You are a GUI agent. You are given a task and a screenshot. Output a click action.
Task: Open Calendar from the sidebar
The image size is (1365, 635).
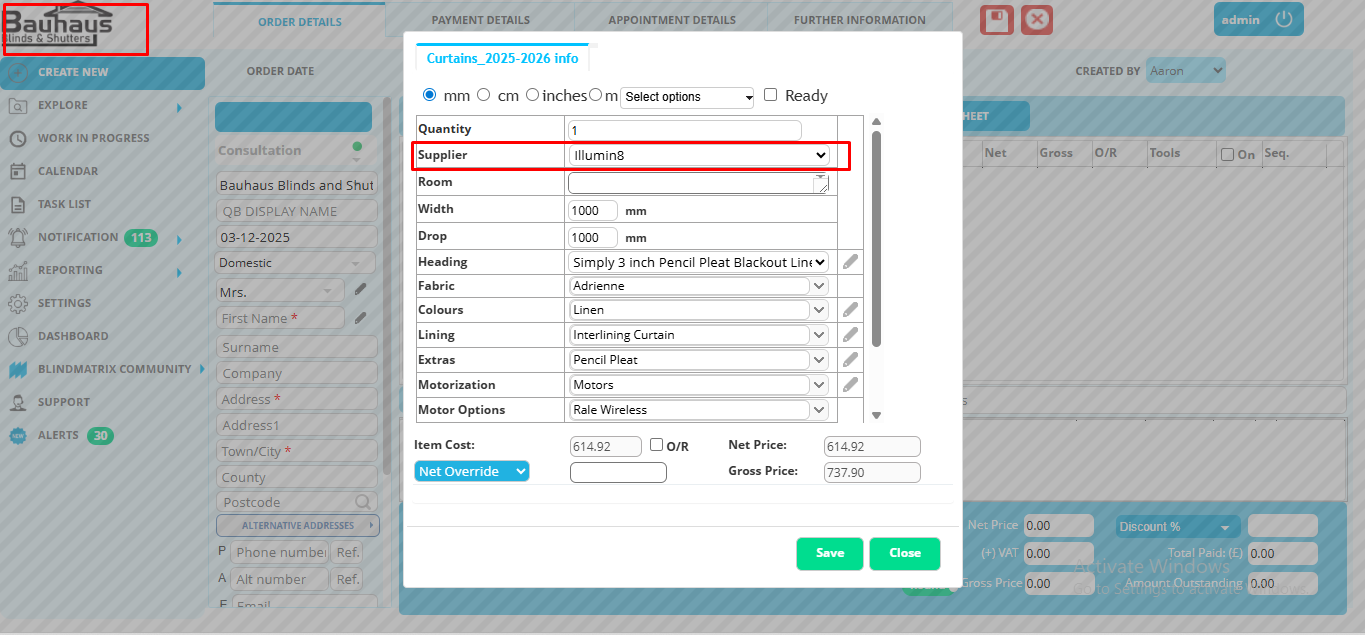tap(67, 171)
